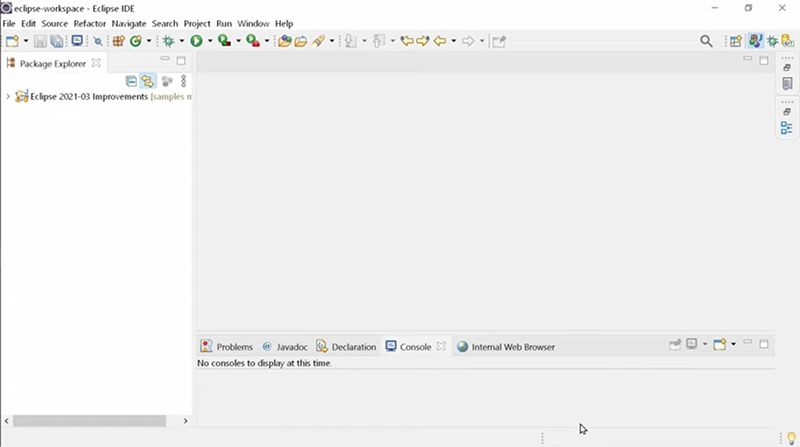The image size is (800, 447).
Task: Click the magnifier Quick Access search icon
Action: pos(706,41)
